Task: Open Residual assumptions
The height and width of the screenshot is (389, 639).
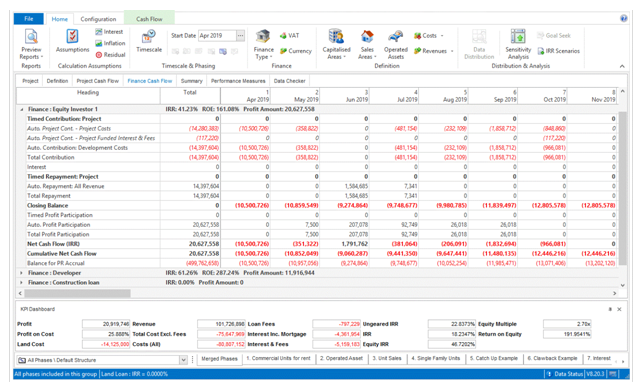Action: pos(110,55)
